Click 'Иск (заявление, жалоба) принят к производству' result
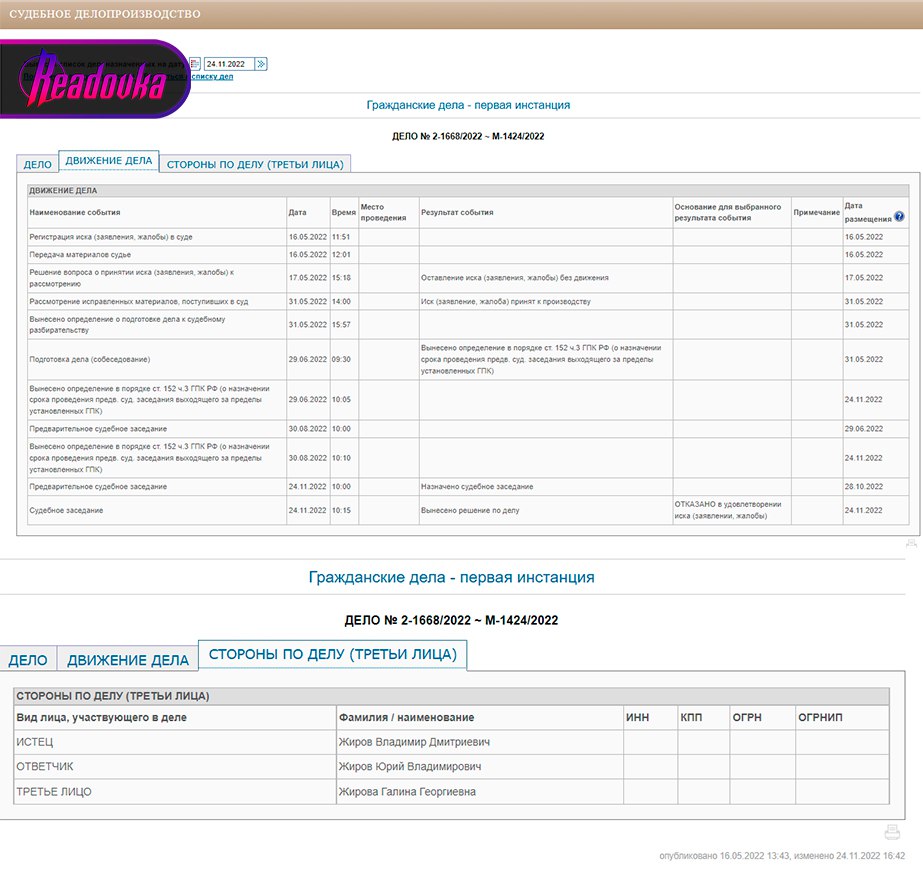This screenshot has width=923, height=875. pyautogui.click(x=506, y=301)
